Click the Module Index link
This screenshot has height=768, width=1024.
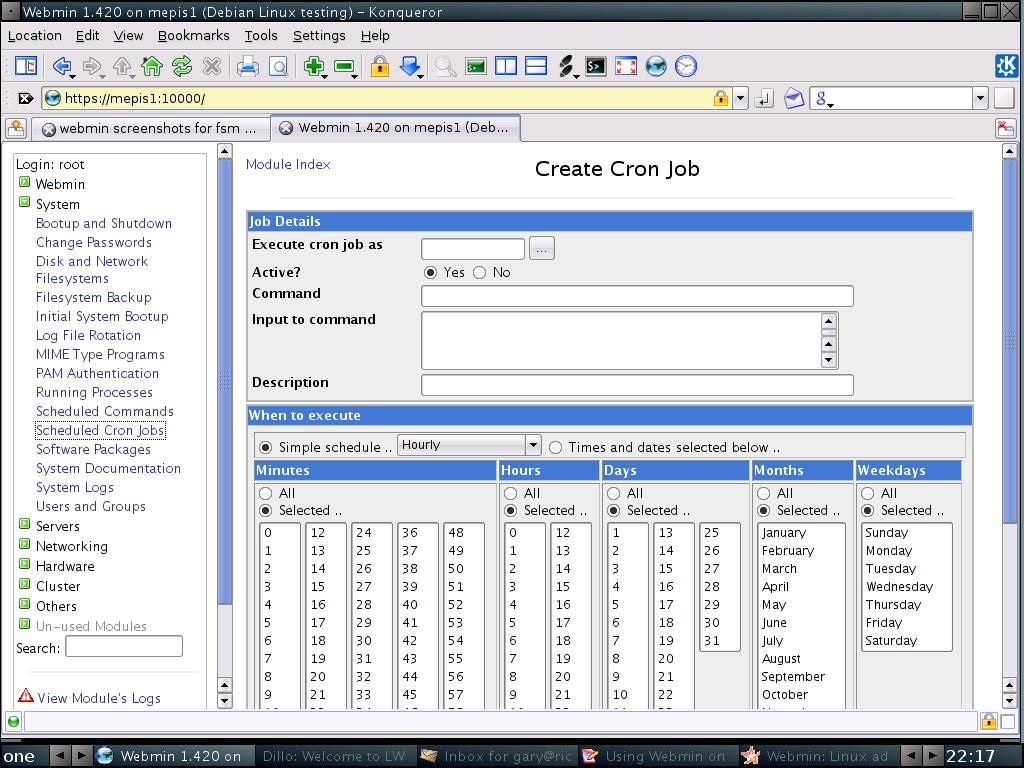(x=288, y=165)
